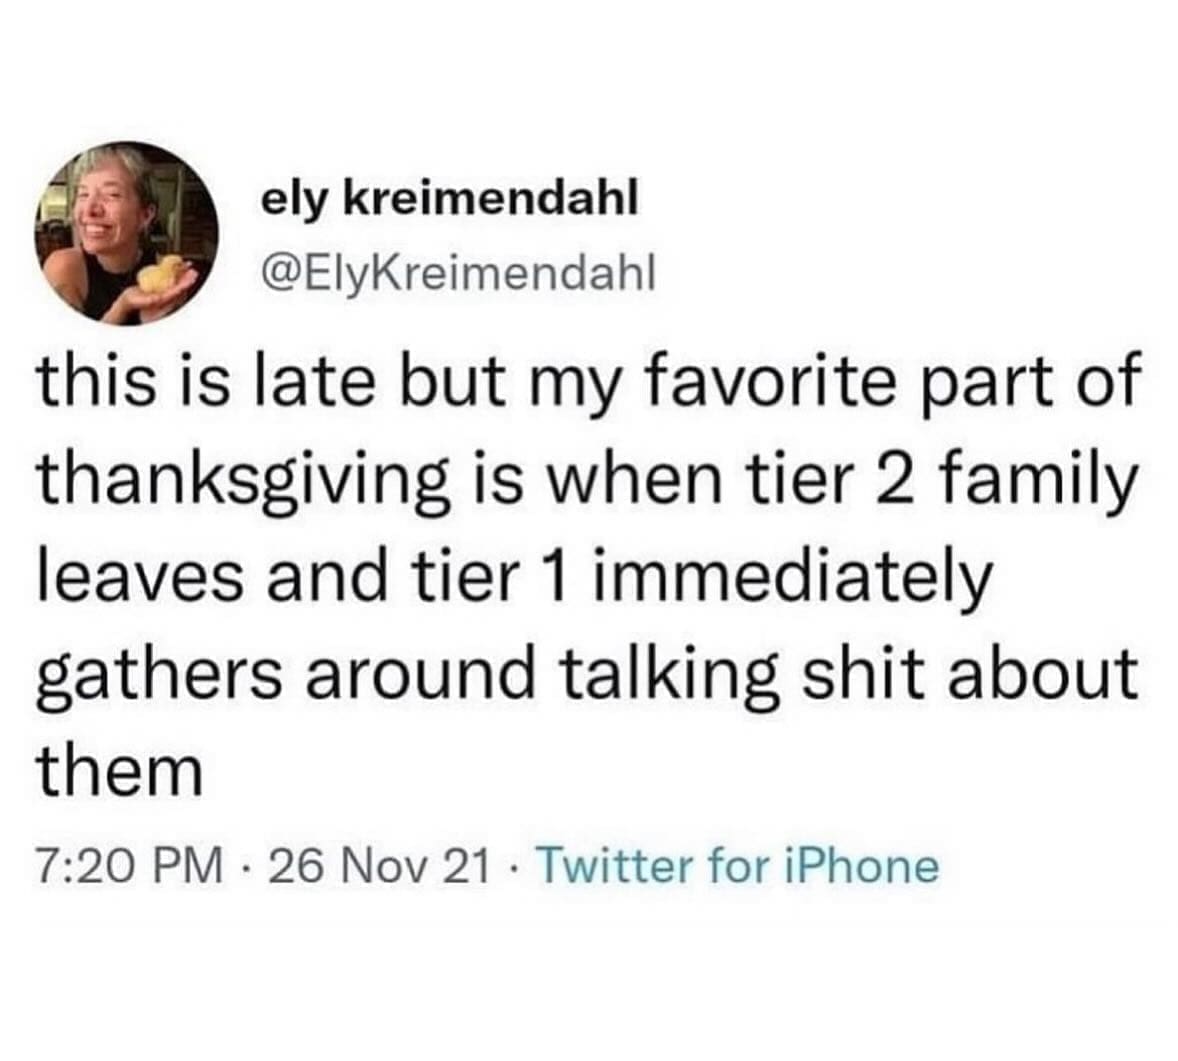Click the ely kreimendahl profile picture

tap(128, 233)
